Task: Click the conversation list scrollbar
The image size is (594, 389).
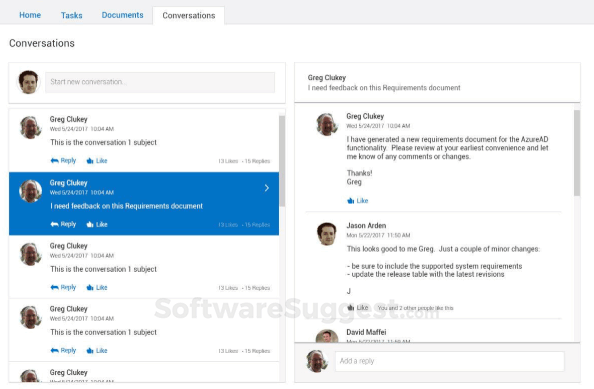Action: [x=282, y=161]
